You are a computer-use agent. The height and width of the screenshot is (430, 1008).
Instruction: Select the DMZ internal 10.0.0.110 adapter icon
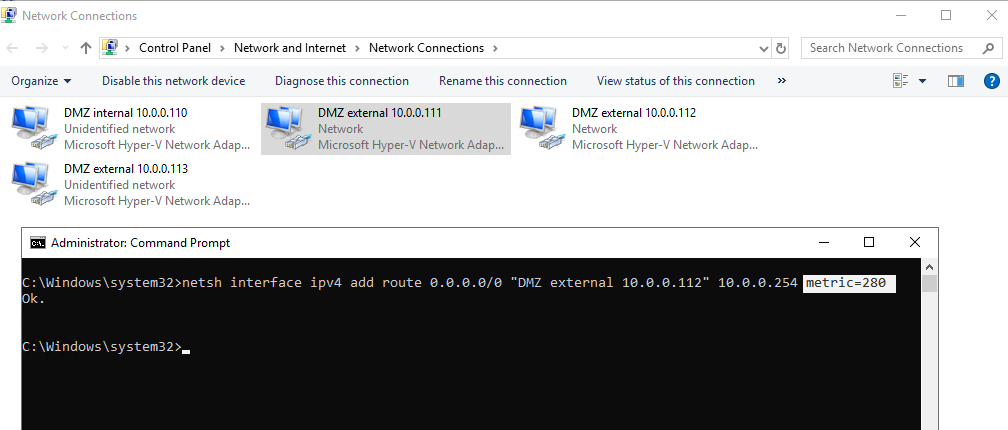coord(34,130)
